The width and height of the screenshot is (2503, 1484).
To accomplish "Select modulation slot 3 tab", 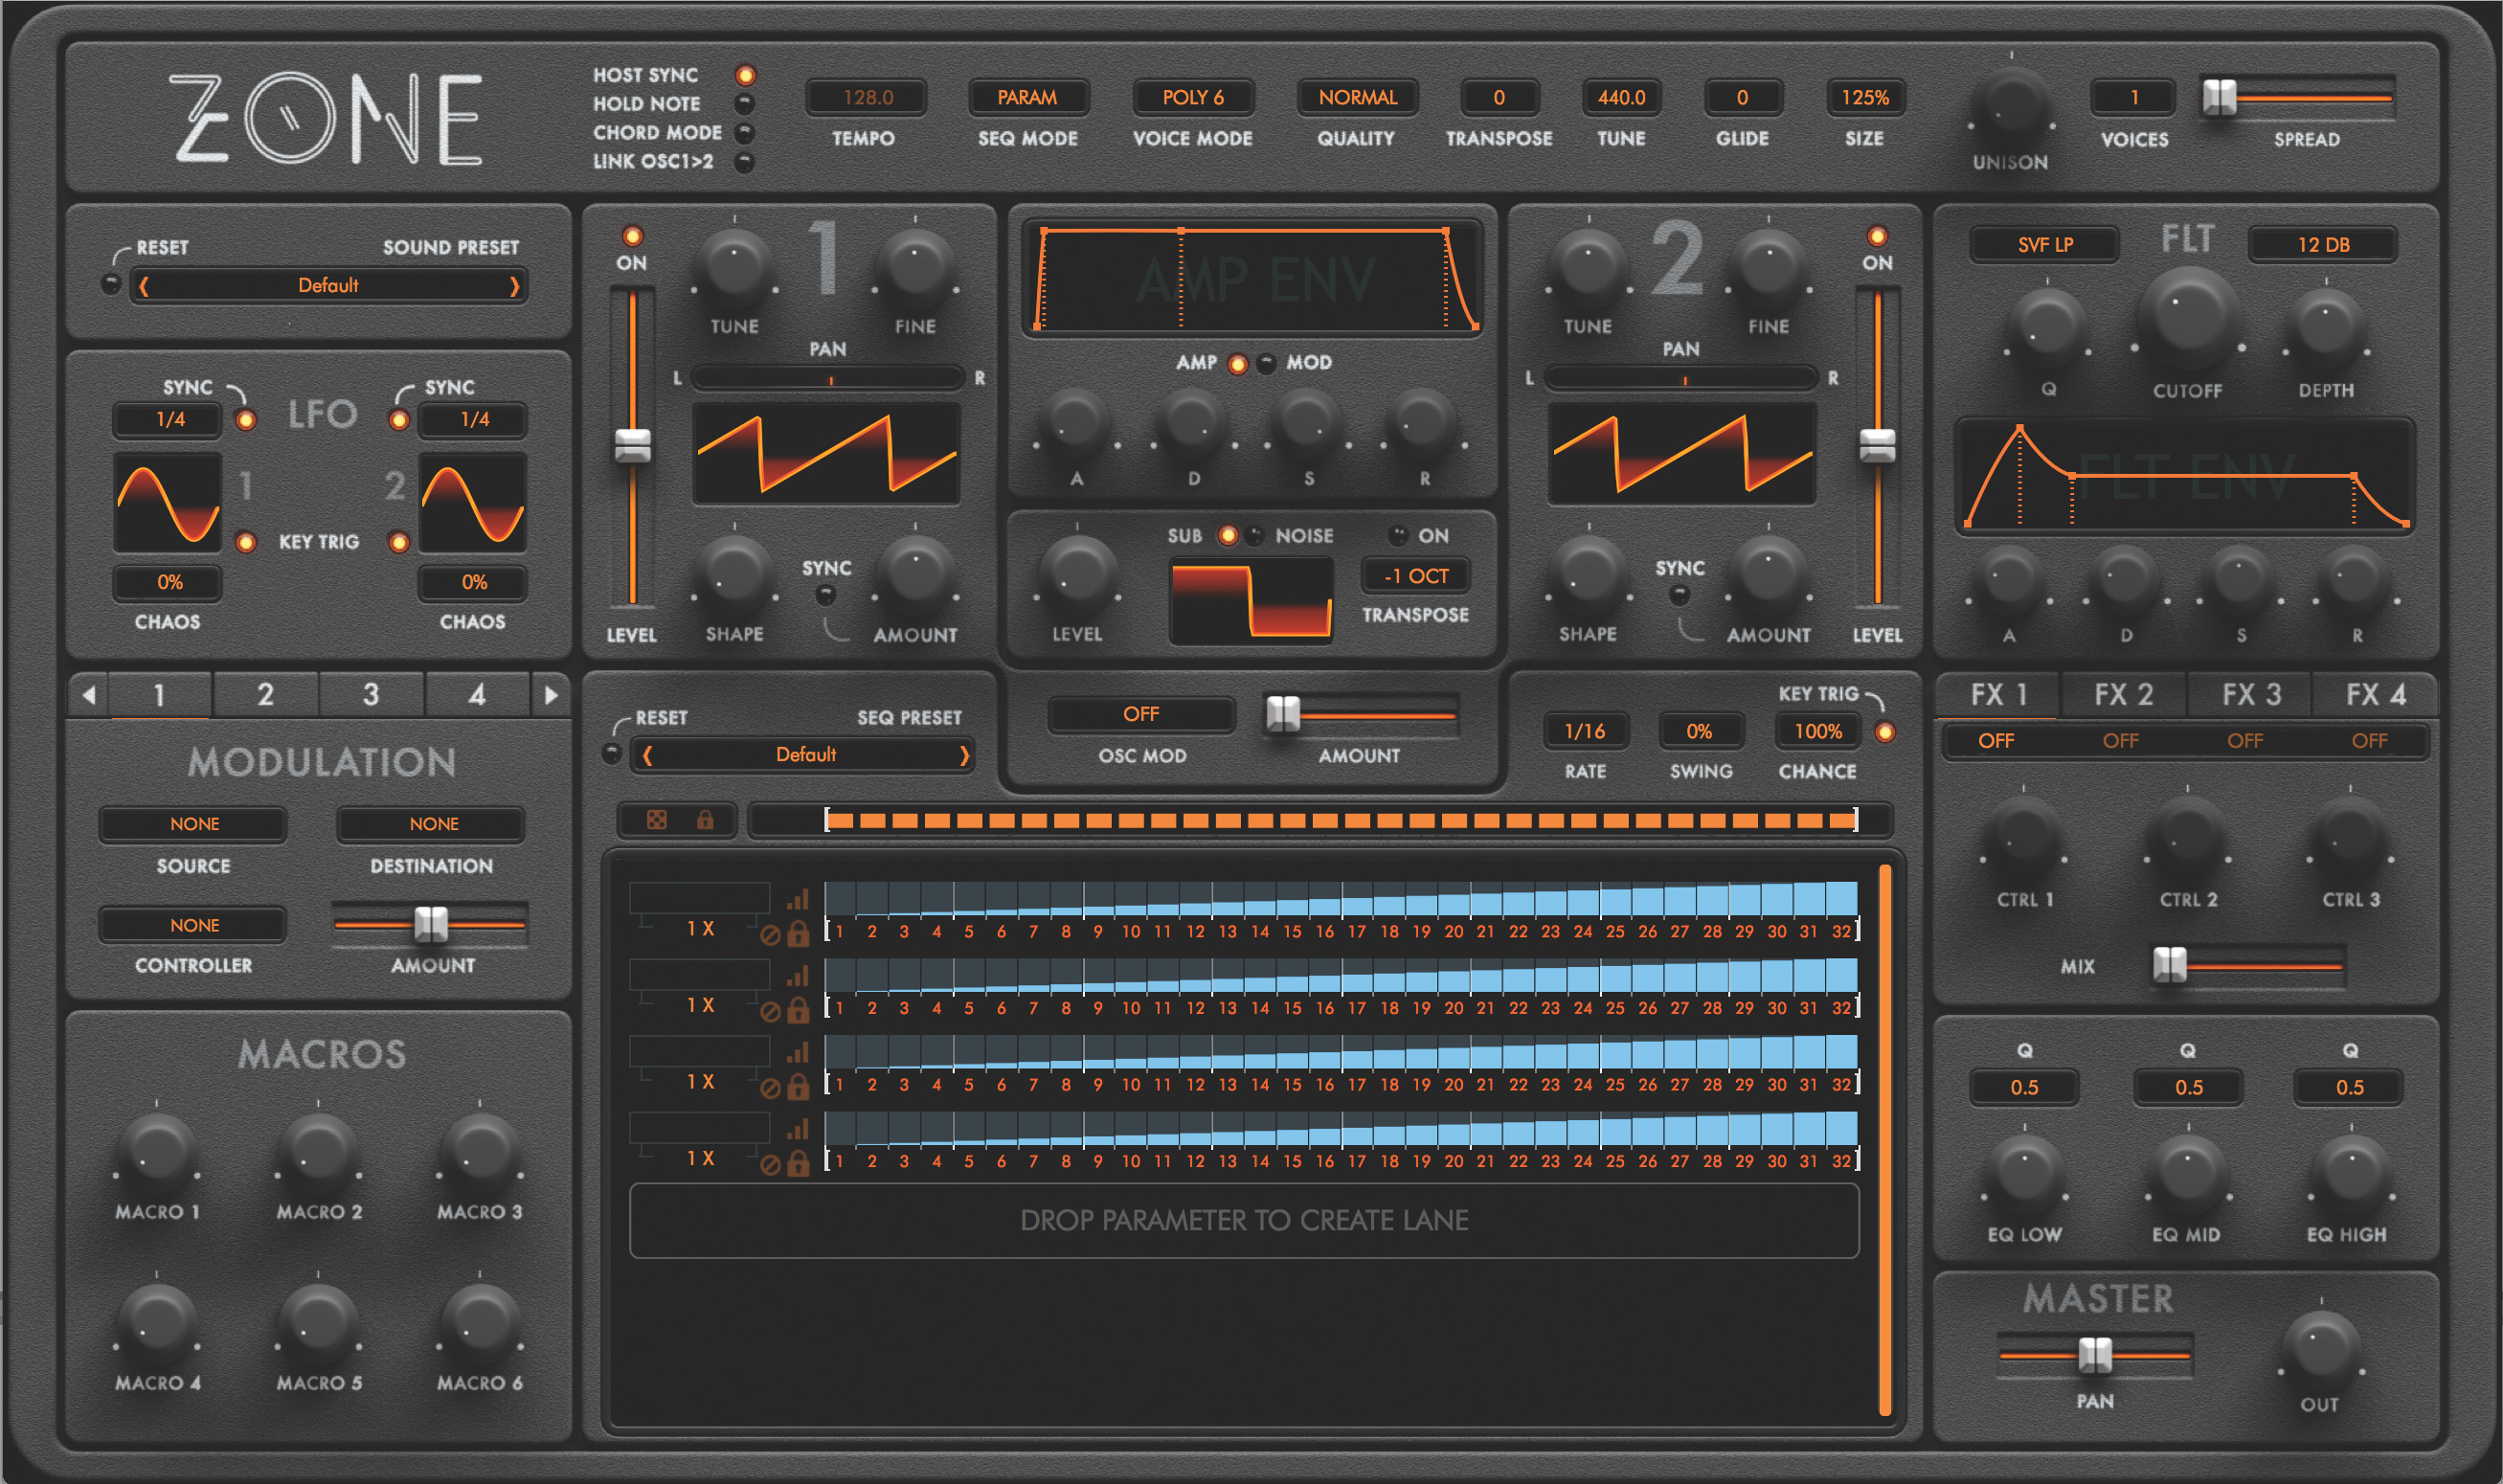I will (371, 694).
